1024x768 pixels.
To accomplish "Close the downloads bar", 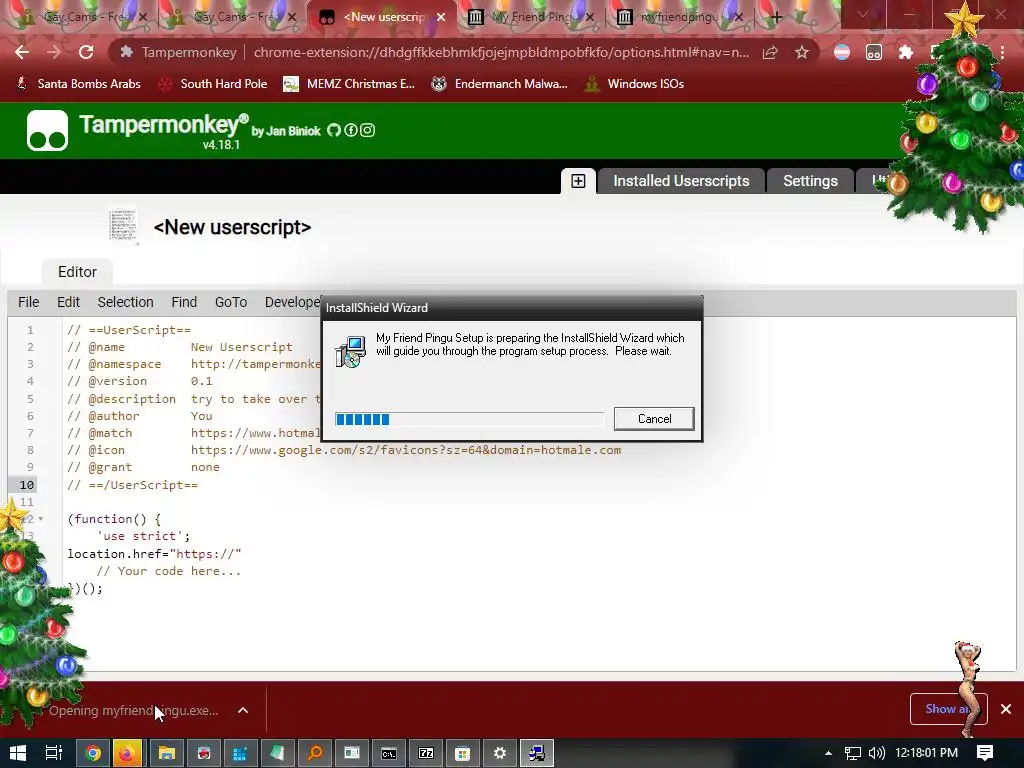I will [1006, 709].
